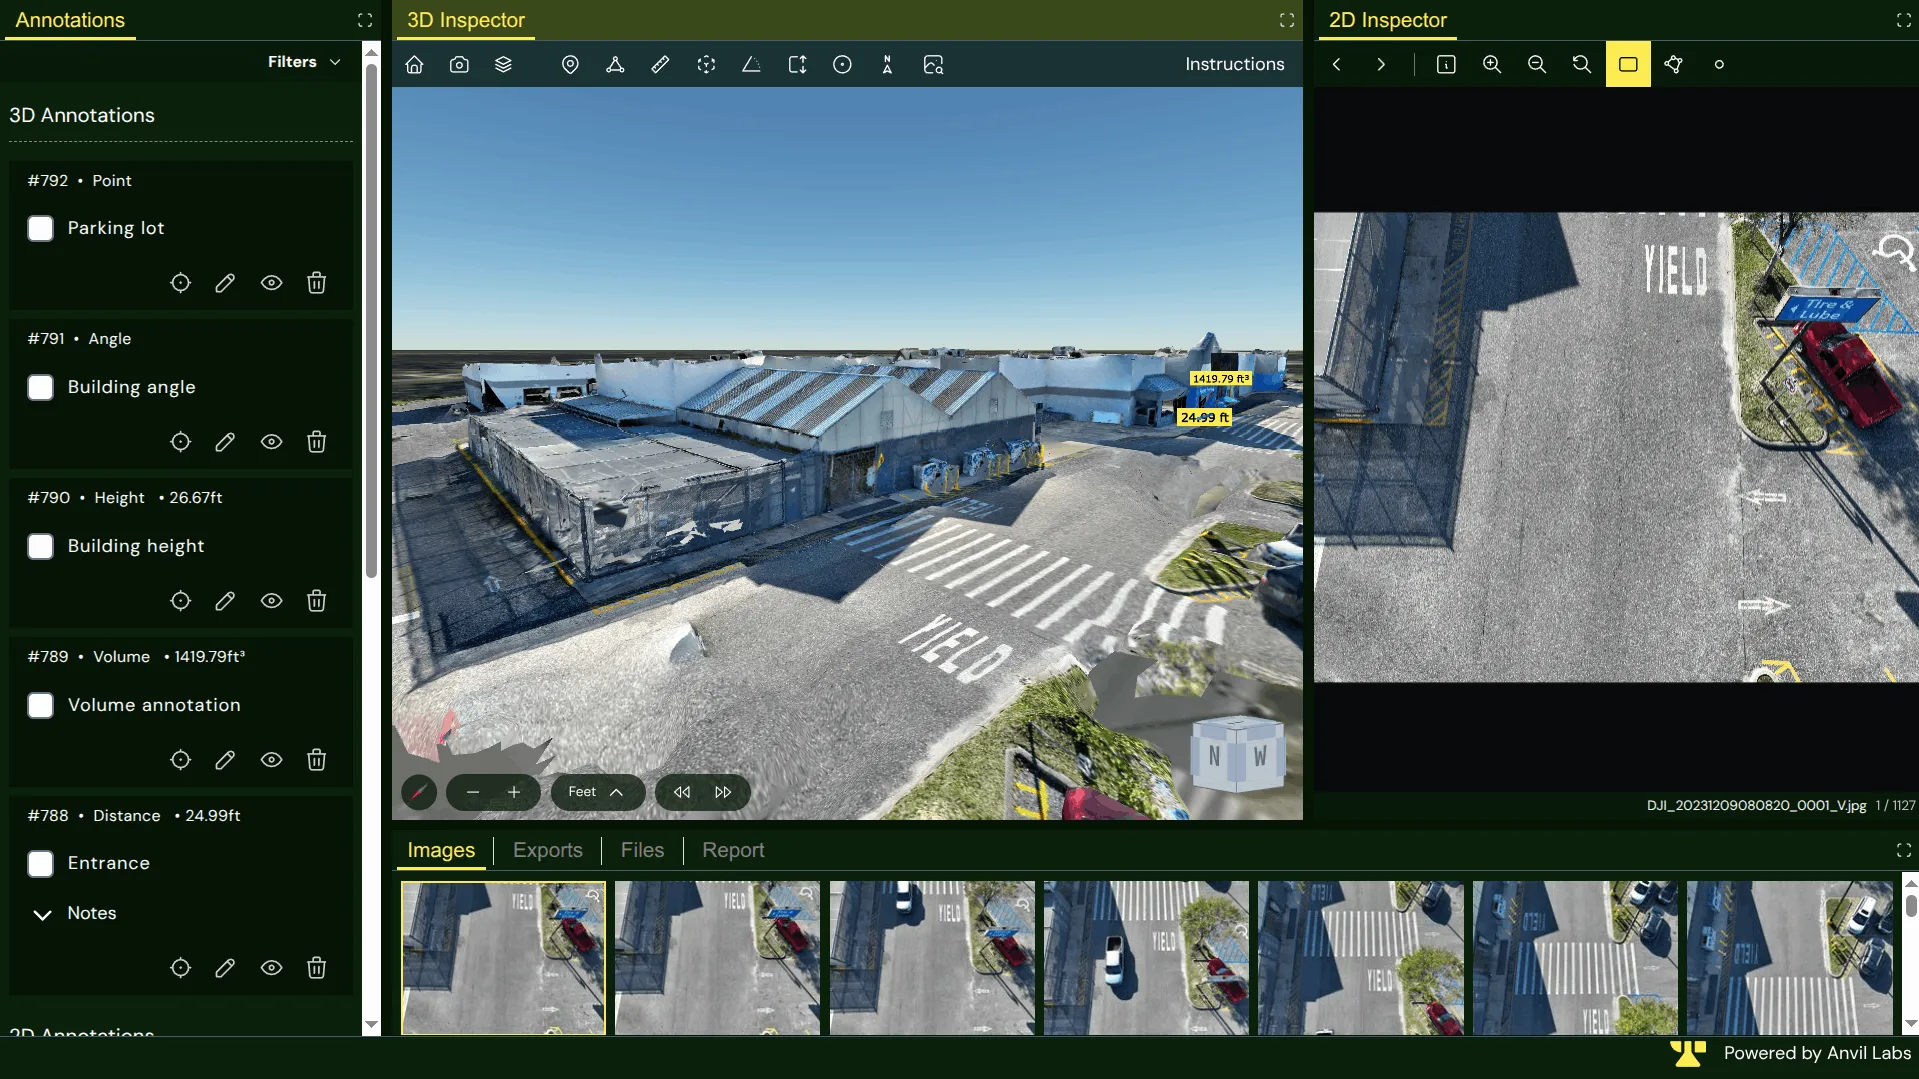
Task: Select the ruler distance measurement tool
Action: tap(660, 65)
